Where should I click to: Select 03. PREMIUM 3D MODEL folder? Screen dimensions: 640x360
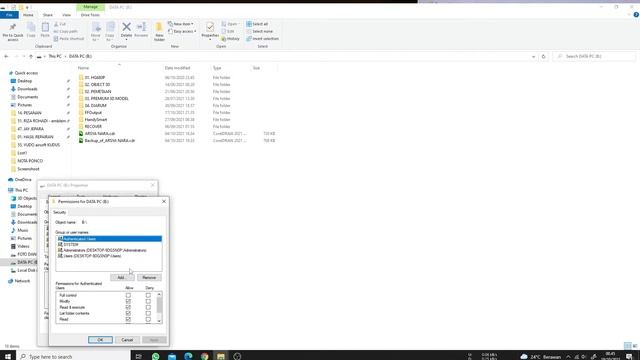point(107,98)
